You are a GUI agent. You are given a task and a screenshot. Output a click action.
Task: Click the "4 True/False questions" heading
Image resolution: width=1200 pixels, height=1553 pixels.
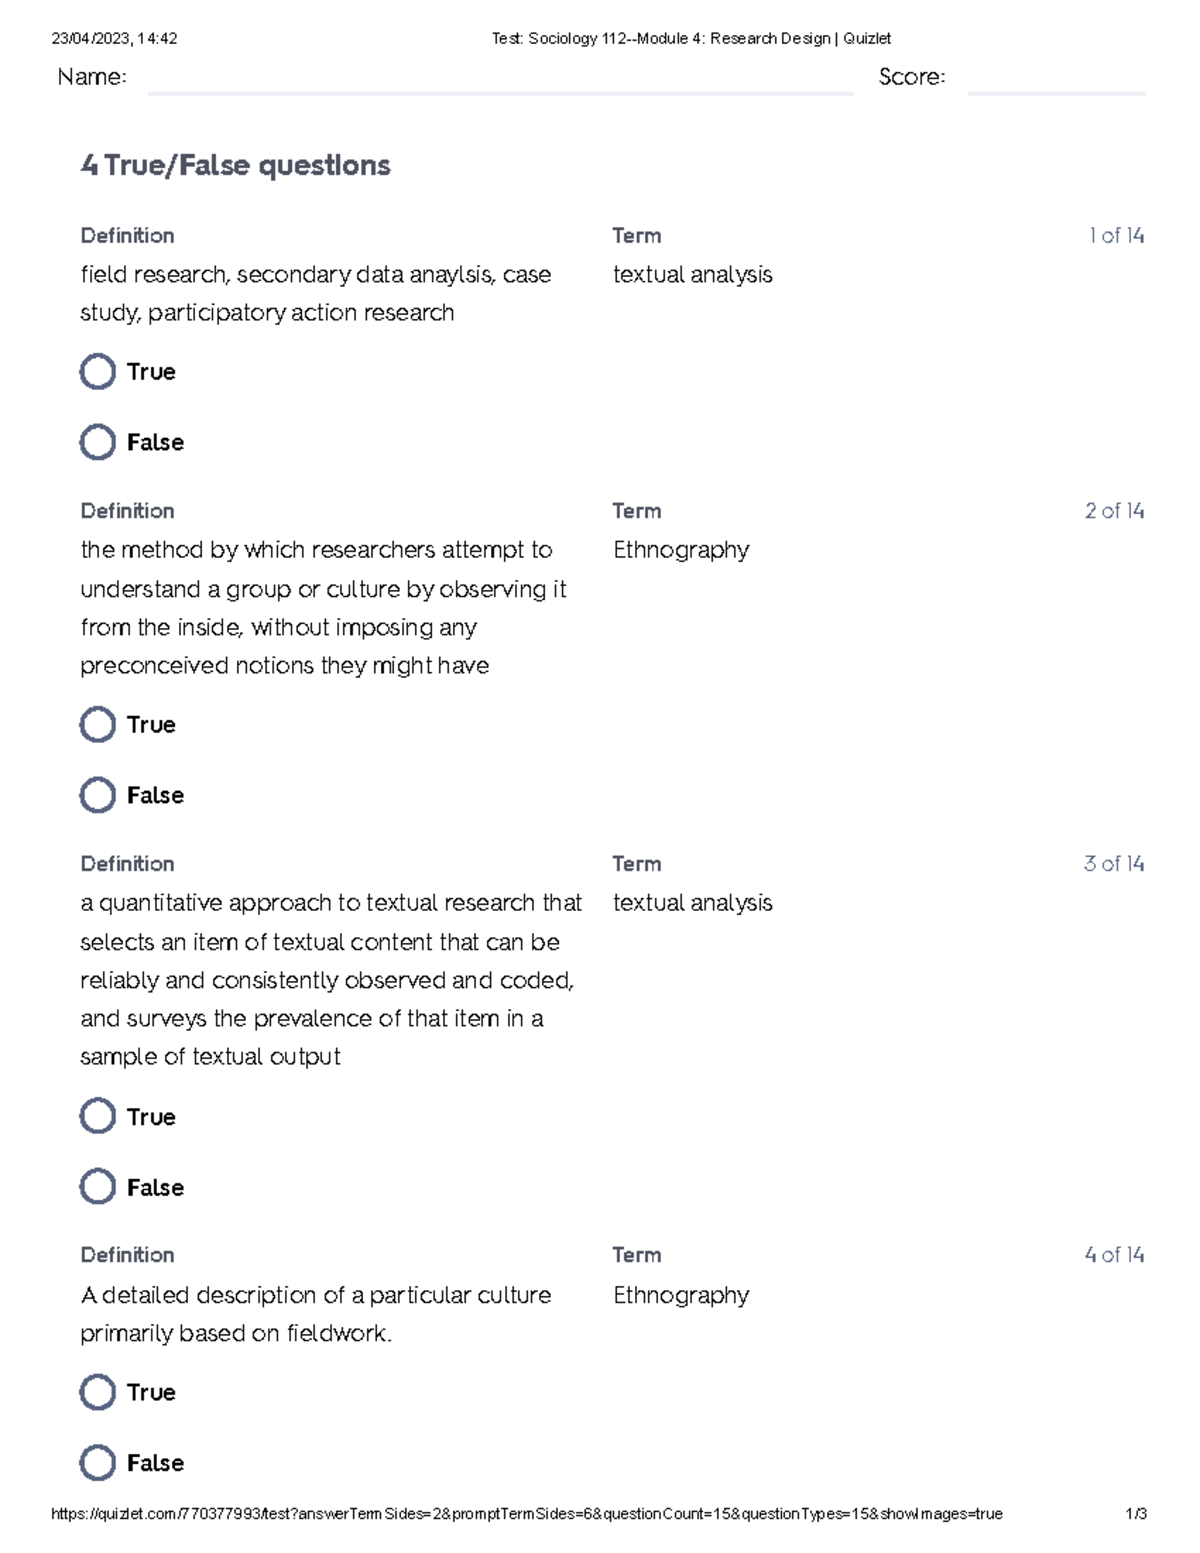coord(235,165)
